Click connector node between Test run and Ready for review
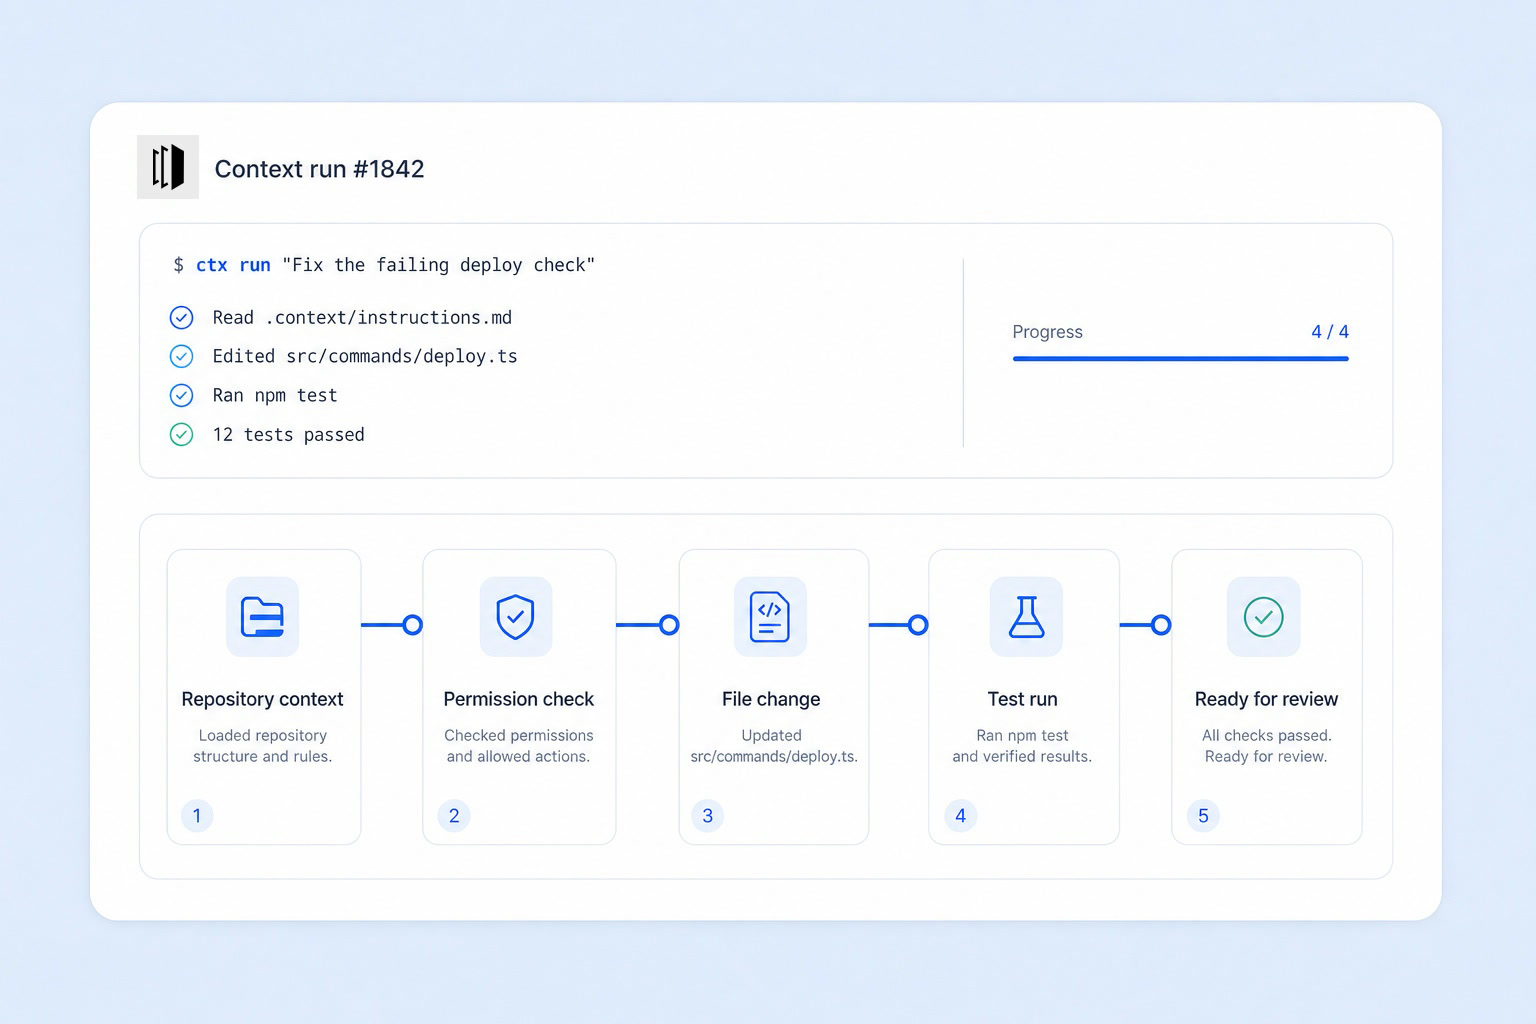The width and height of the screenshot is (1536, 1024). [1161, 625]
